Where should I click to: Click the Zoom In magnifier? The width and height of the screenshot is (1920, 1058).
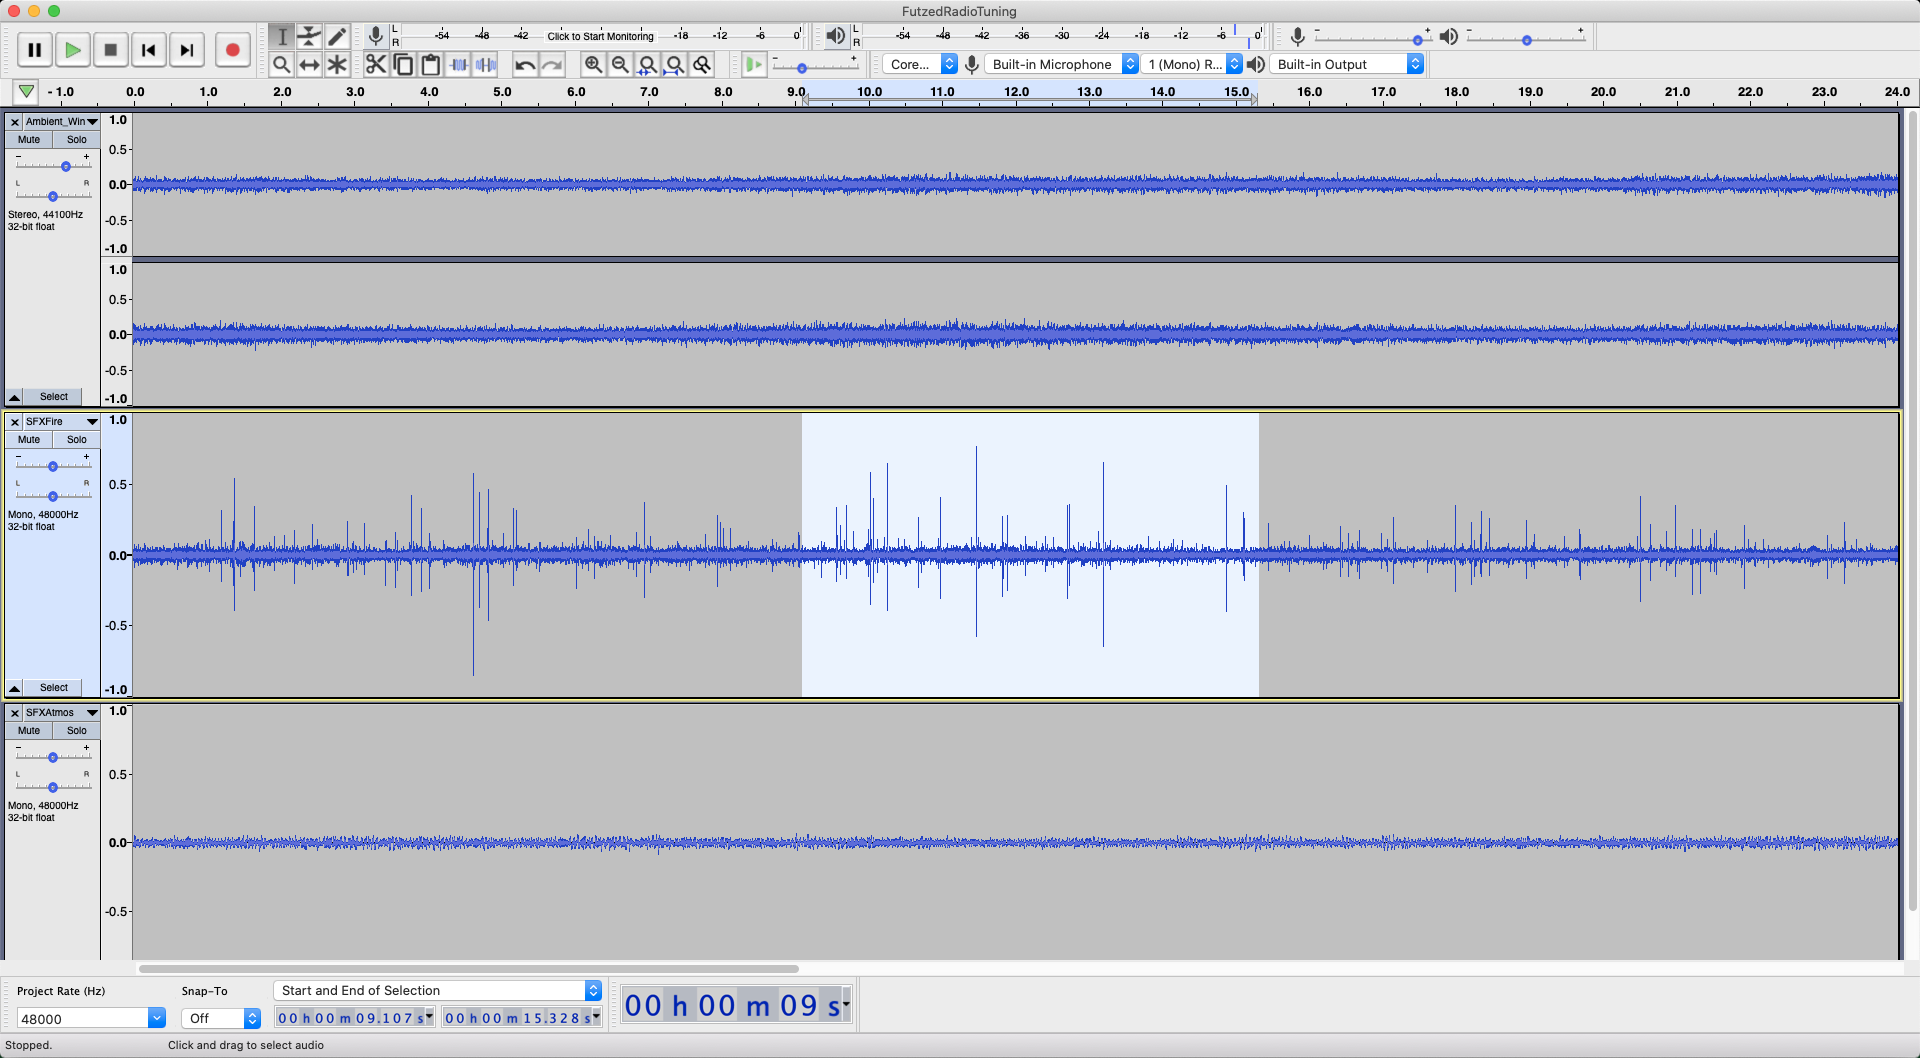[x=593, y=65]
